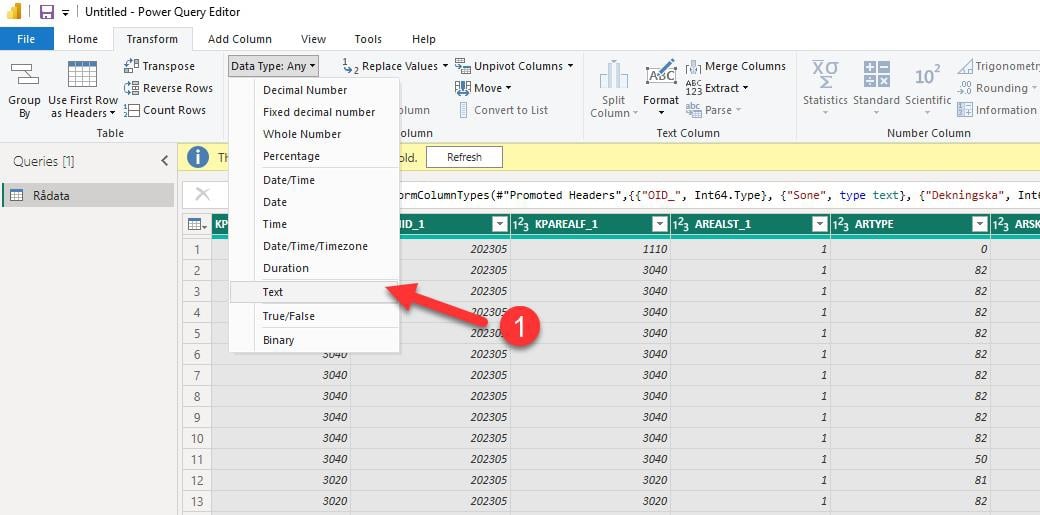The image size is (1040, 515).
Task: Select the Rådata query in list
Action: point(52,195)
